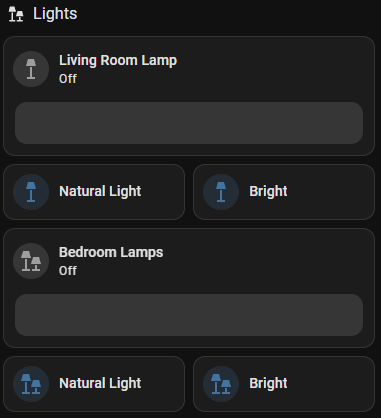Activate Bright scene for Bedroom Lamps
The image size is (381, 418).
(284, 384)
